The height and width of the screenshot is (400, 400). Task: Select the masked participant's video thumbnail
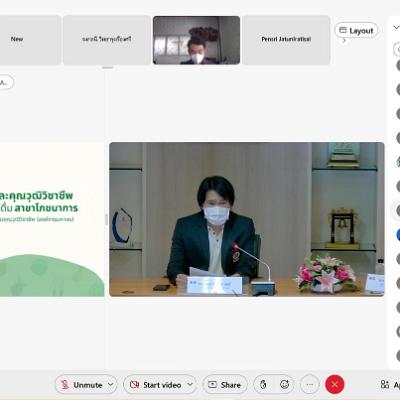click(x=196, y=40)
